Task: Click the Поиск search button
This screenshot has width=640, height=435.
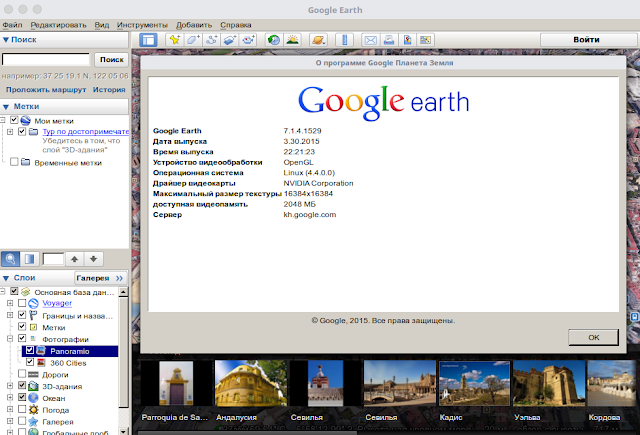Action: (x=112, y=60)
